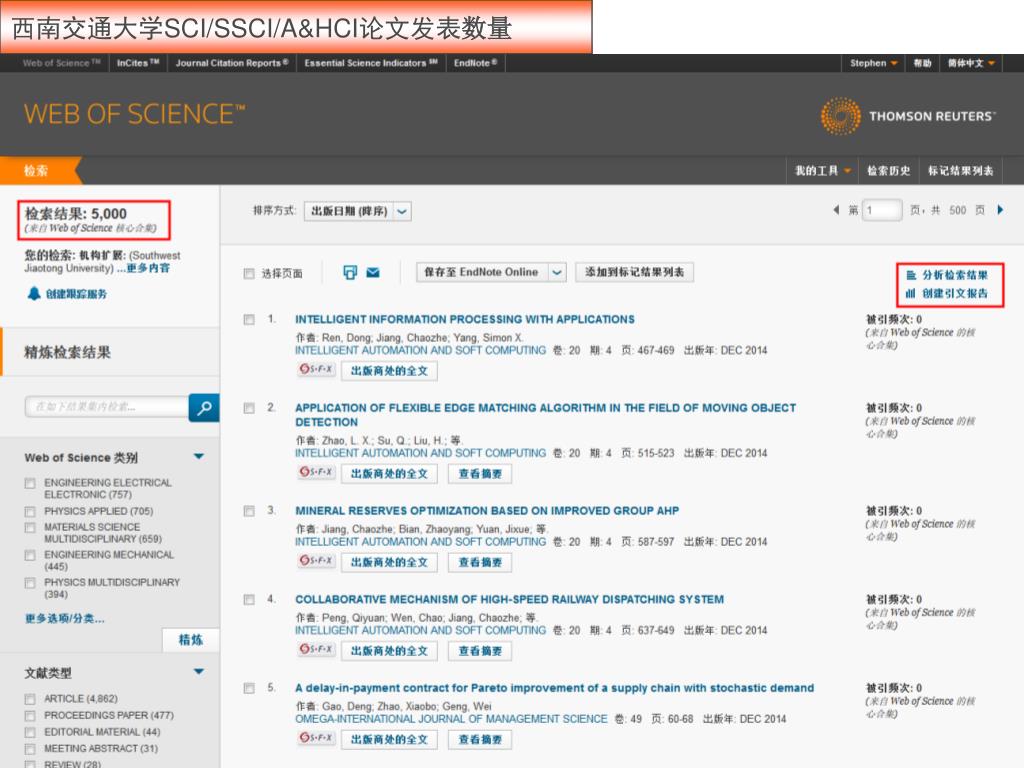Check Materials Science Multidisciplinary category
1024x768 pixels.
(30, 528)
